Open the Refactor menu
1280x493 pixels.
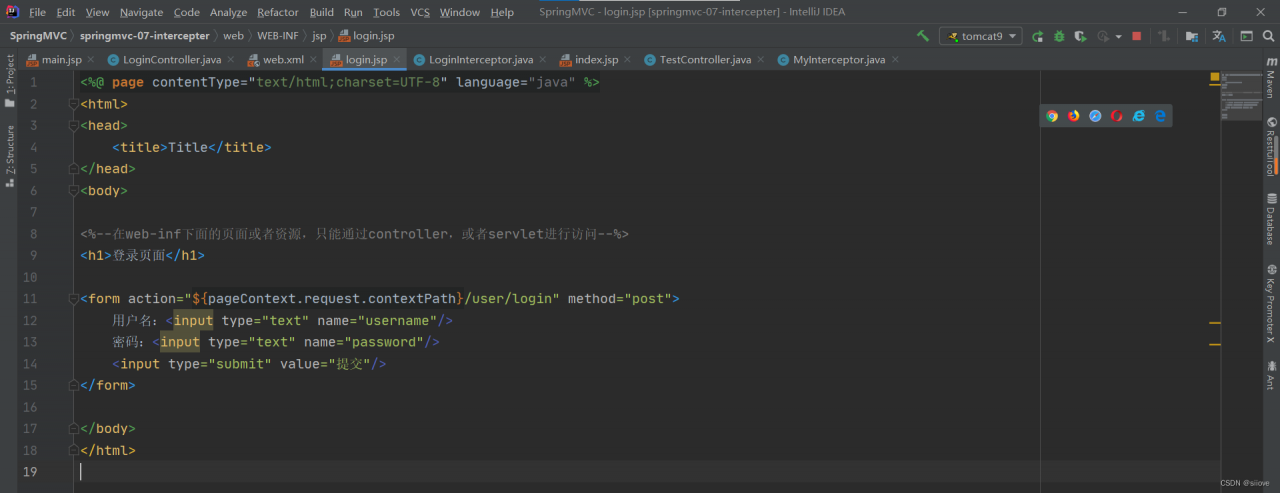pos(277,12)
